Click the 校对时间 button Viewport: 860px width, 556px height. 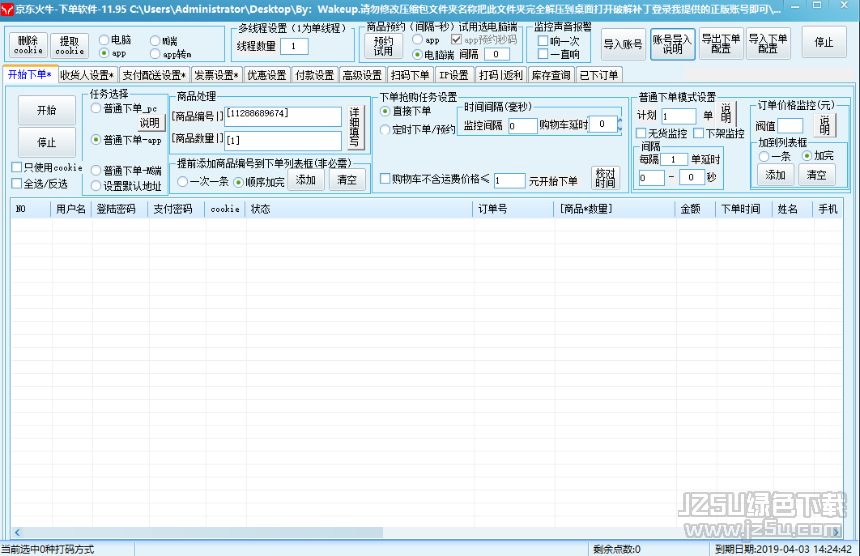coord(605,178)
